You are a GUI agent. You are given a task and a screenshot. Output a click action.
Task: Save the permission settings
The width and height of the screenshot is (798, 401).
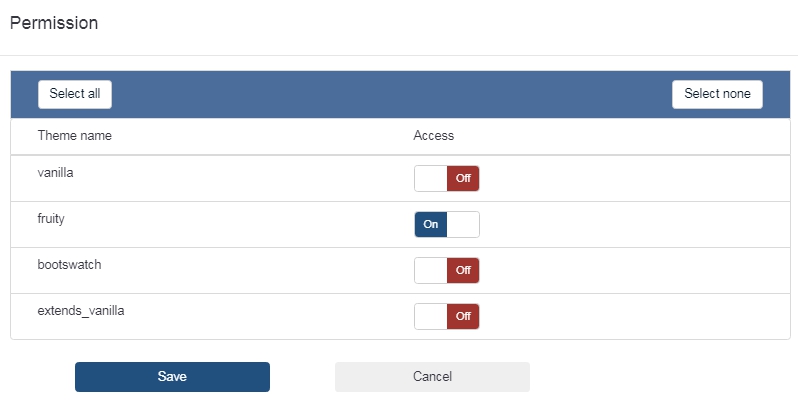coord(172,377)
